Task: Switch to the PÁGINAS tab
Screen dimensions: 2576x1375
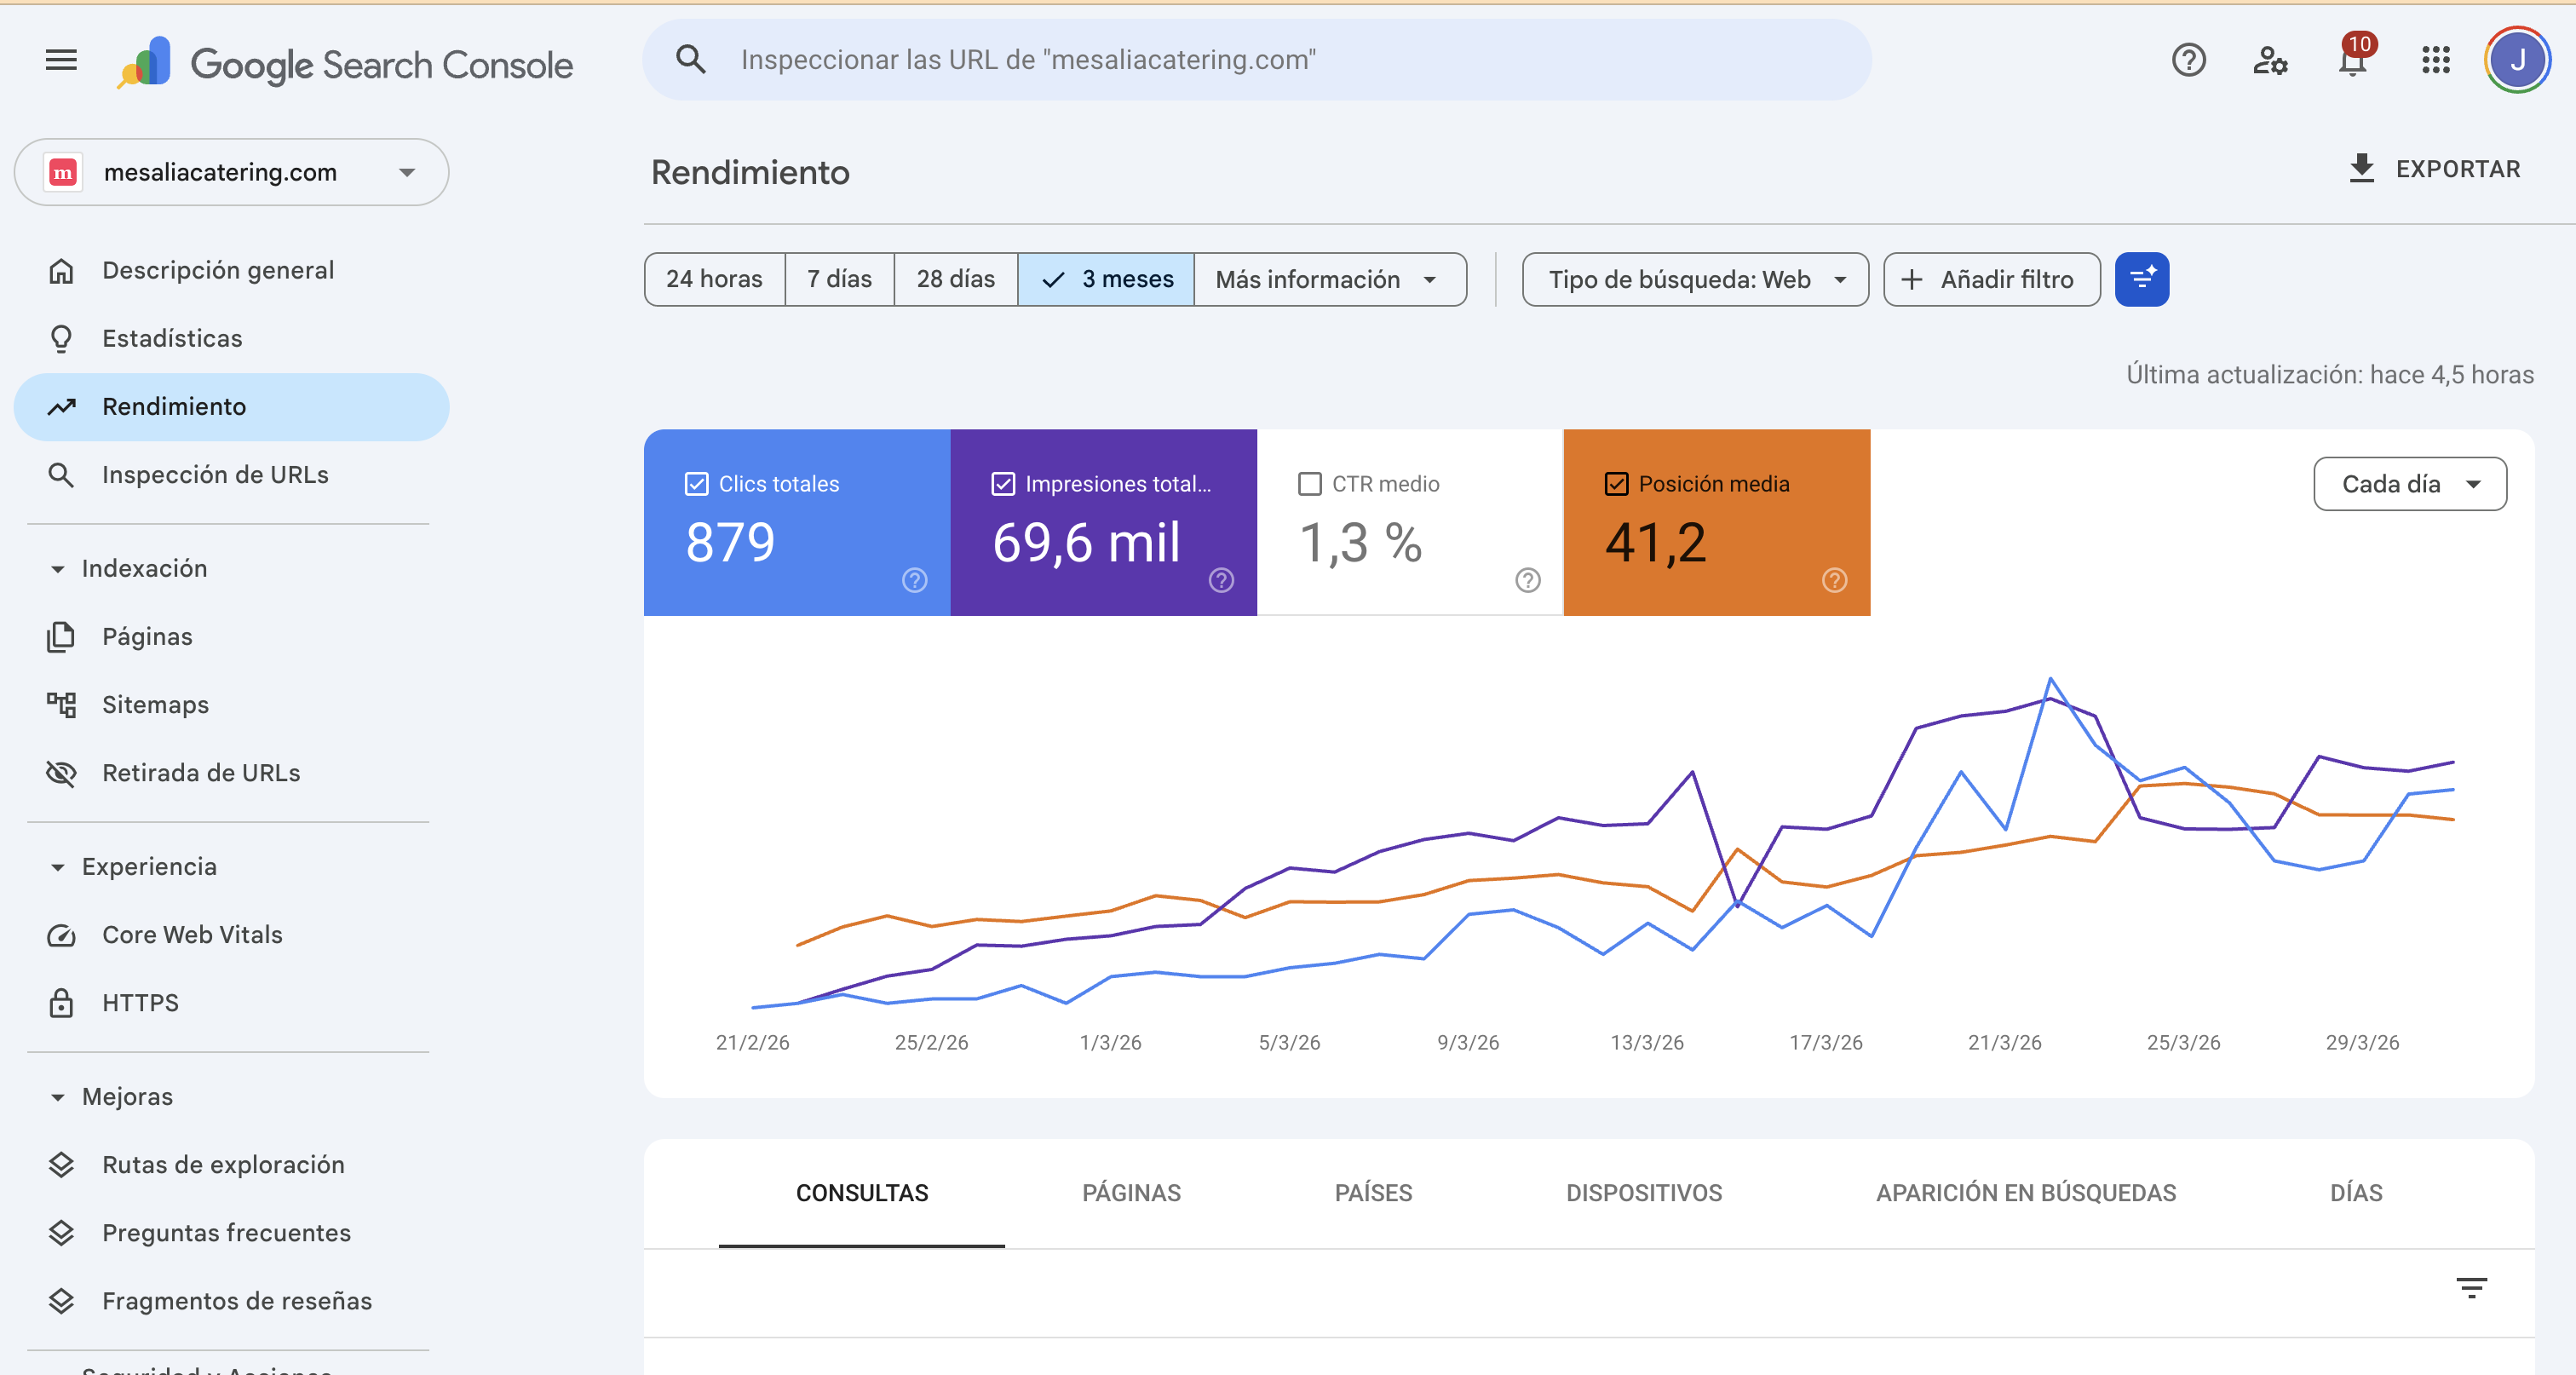Action: [1131, 1192]
